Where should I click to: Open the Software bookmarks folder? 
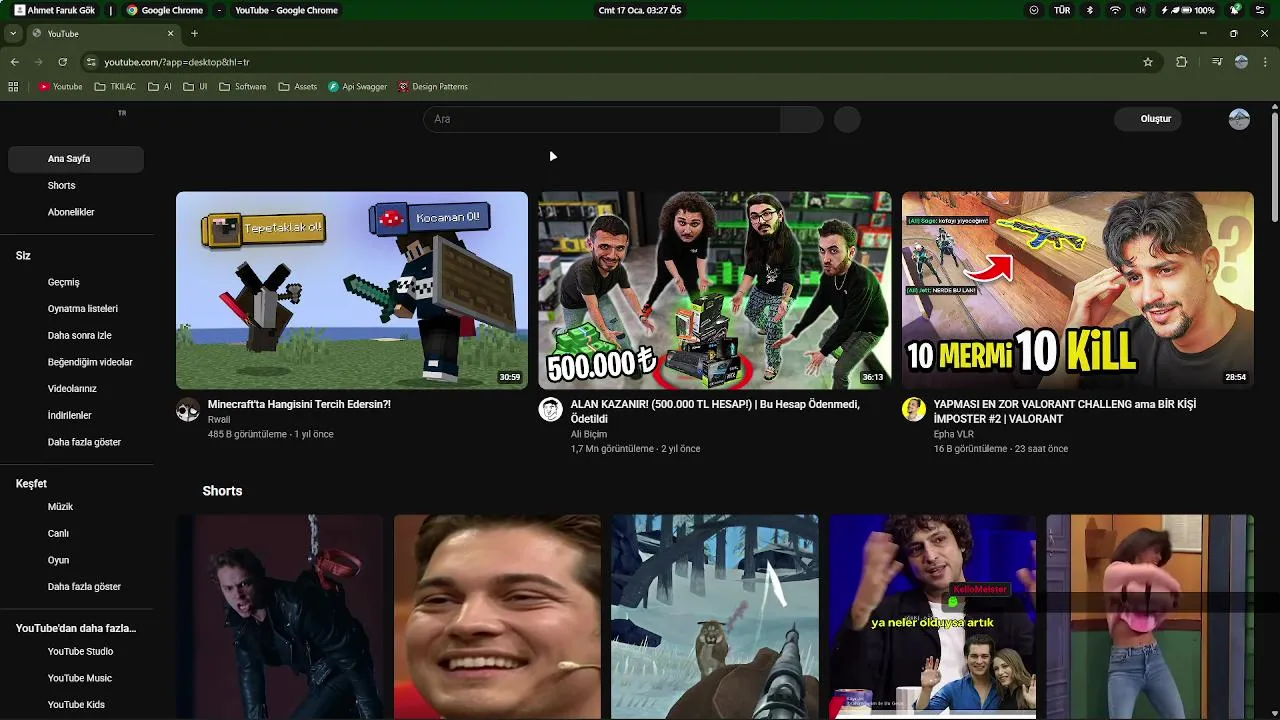pos(243,87)
